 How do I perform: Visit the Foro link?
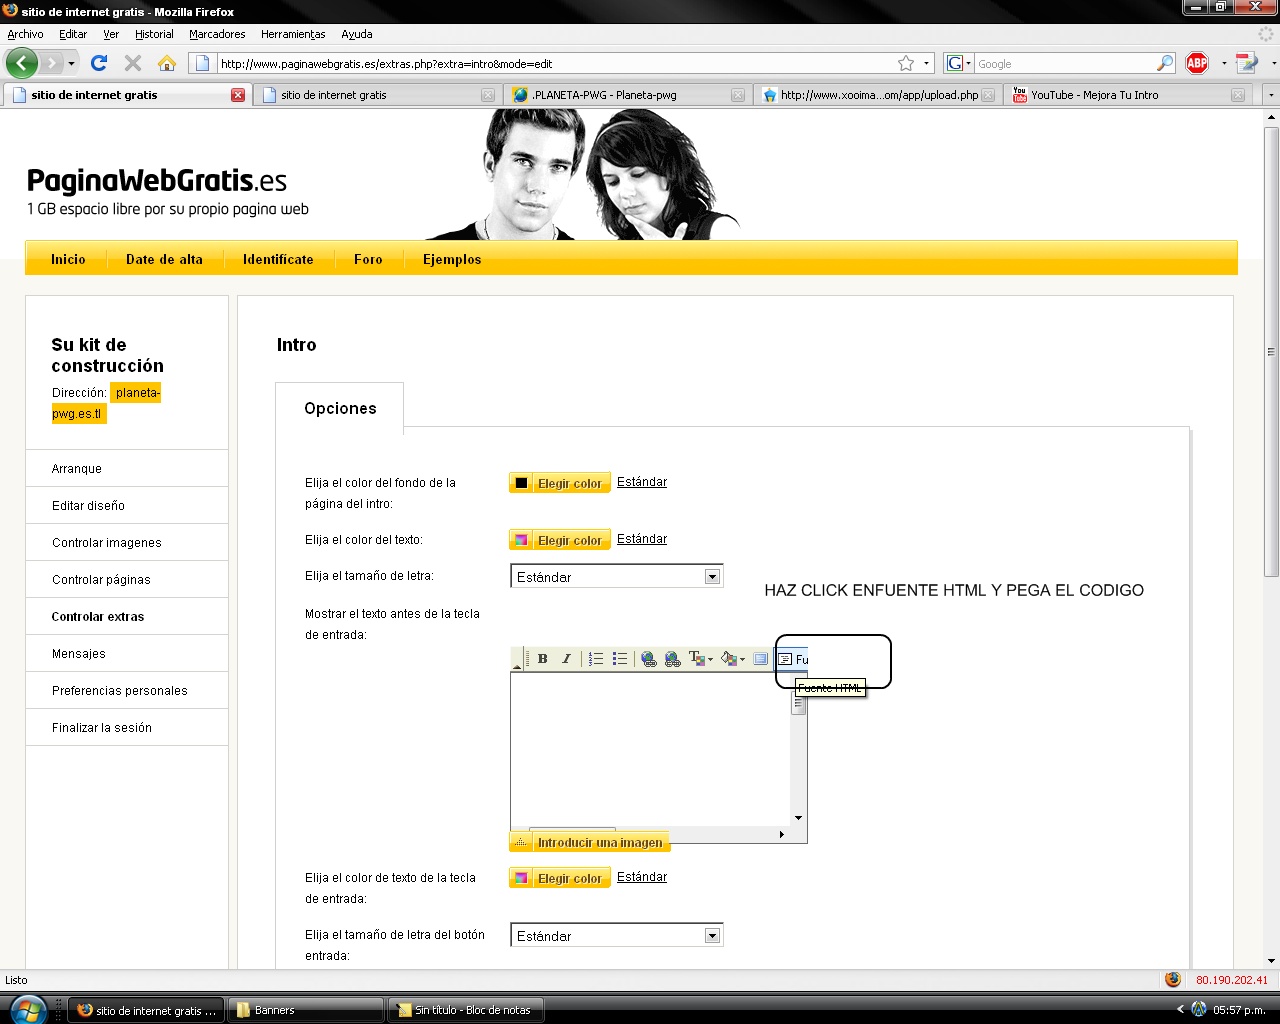pyautogui.click(x=368, y=259)
